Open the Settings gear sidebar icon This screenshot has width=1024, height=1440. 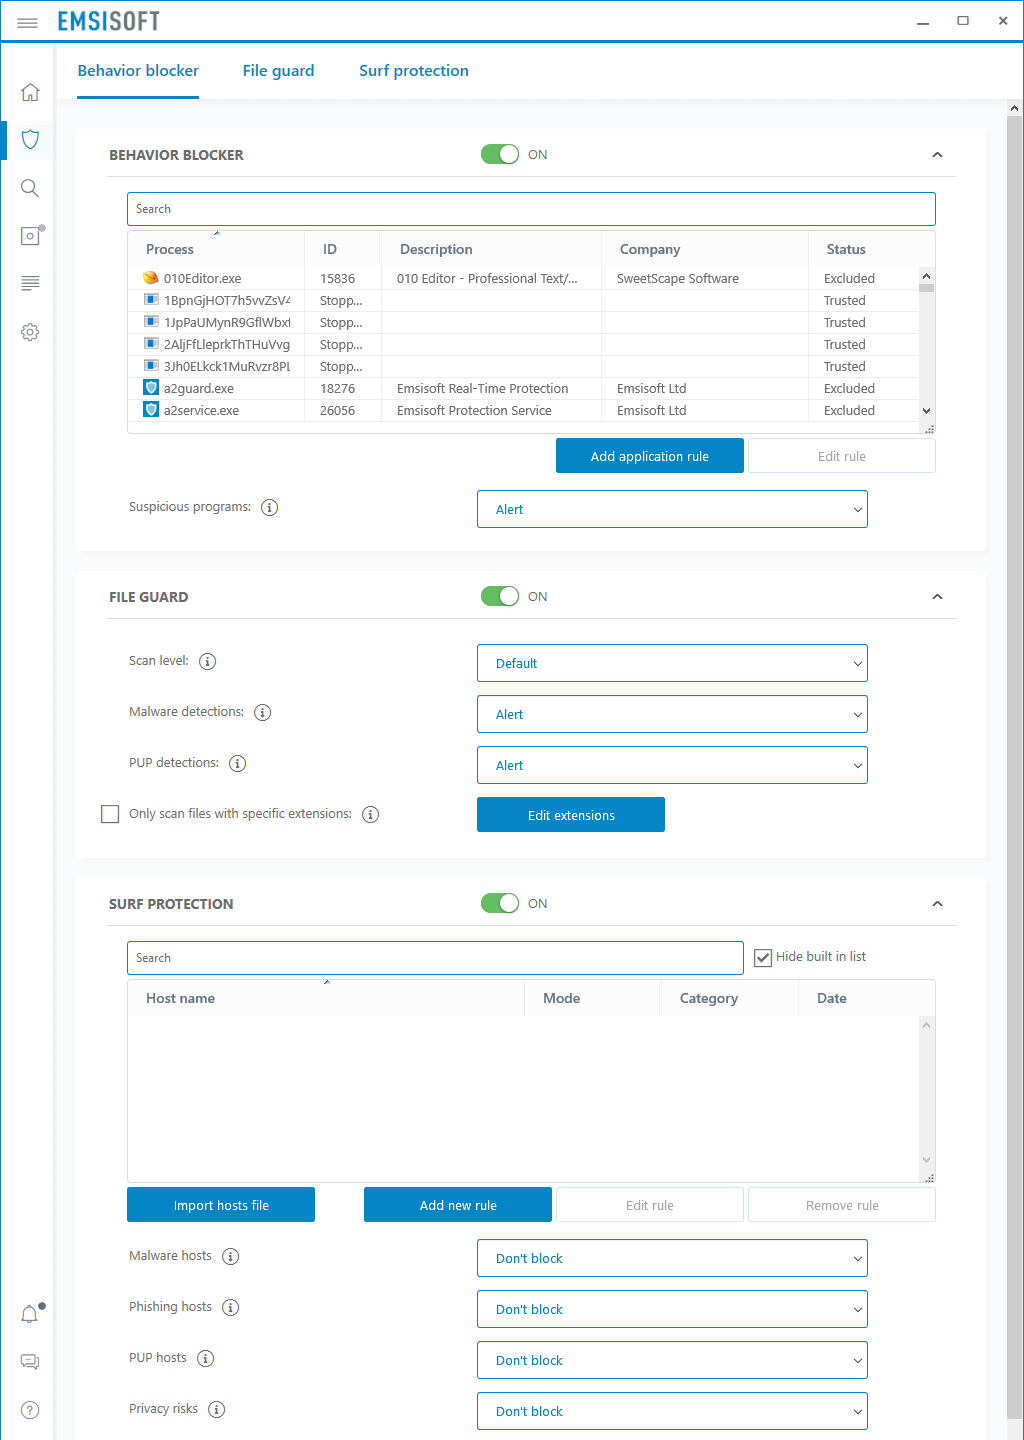point(30,332)
